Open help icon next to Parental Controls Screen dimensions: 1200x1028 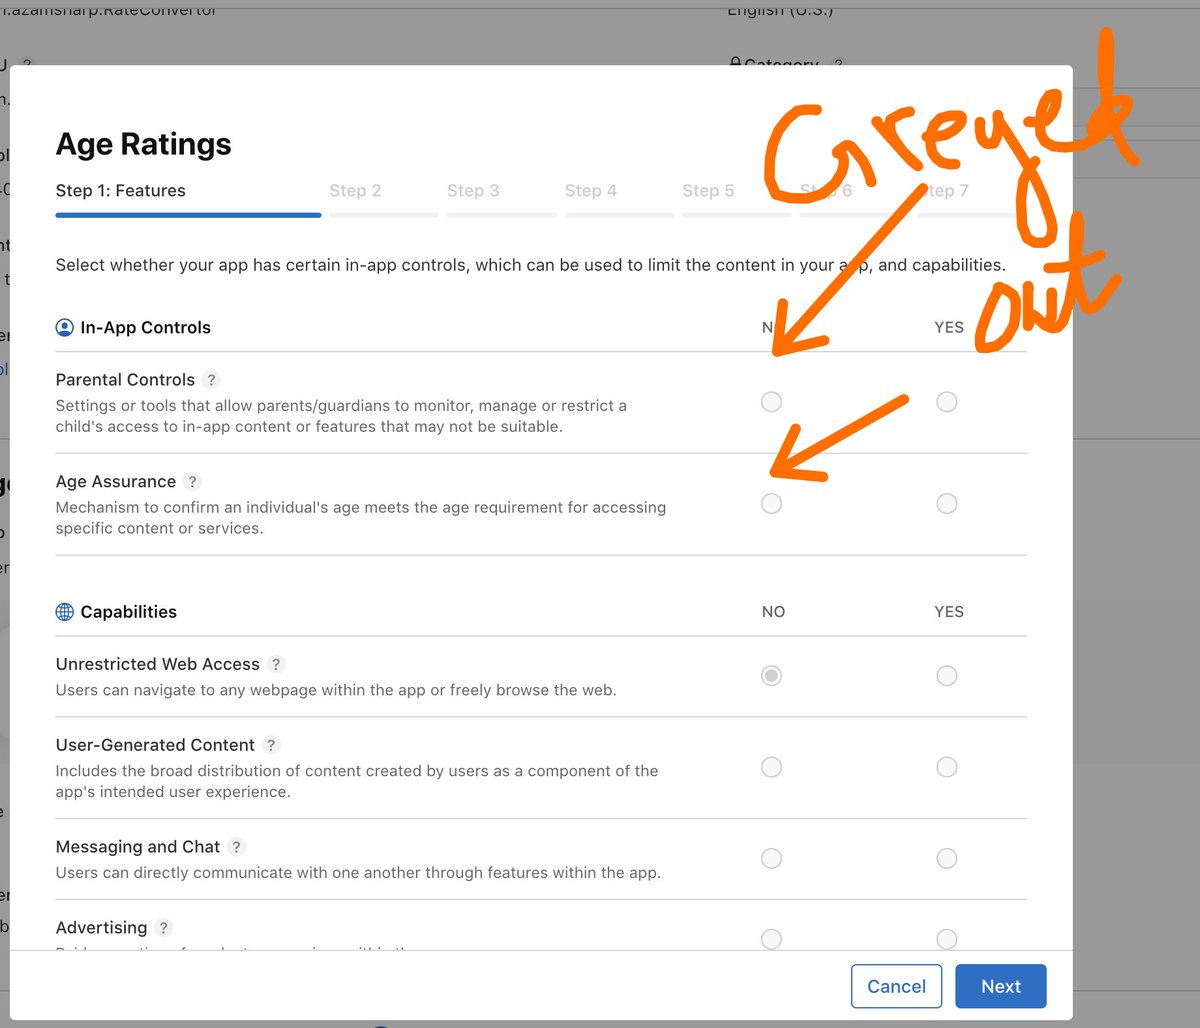point(211,380)
